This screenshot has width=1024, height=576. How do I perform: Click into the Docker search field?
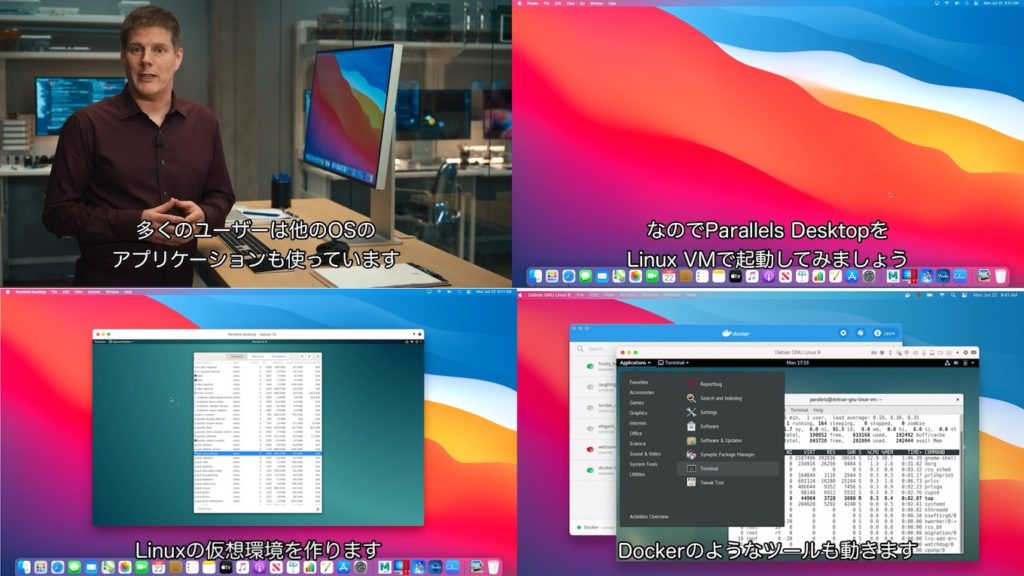[601, 349]
